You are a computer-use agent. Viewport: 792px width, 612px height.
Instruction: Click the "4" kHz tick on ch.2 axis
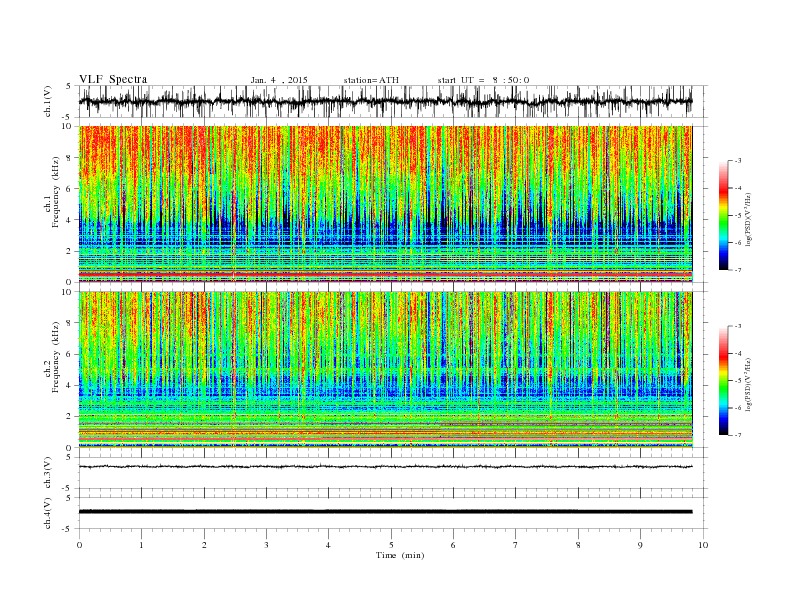pos(70,386)
